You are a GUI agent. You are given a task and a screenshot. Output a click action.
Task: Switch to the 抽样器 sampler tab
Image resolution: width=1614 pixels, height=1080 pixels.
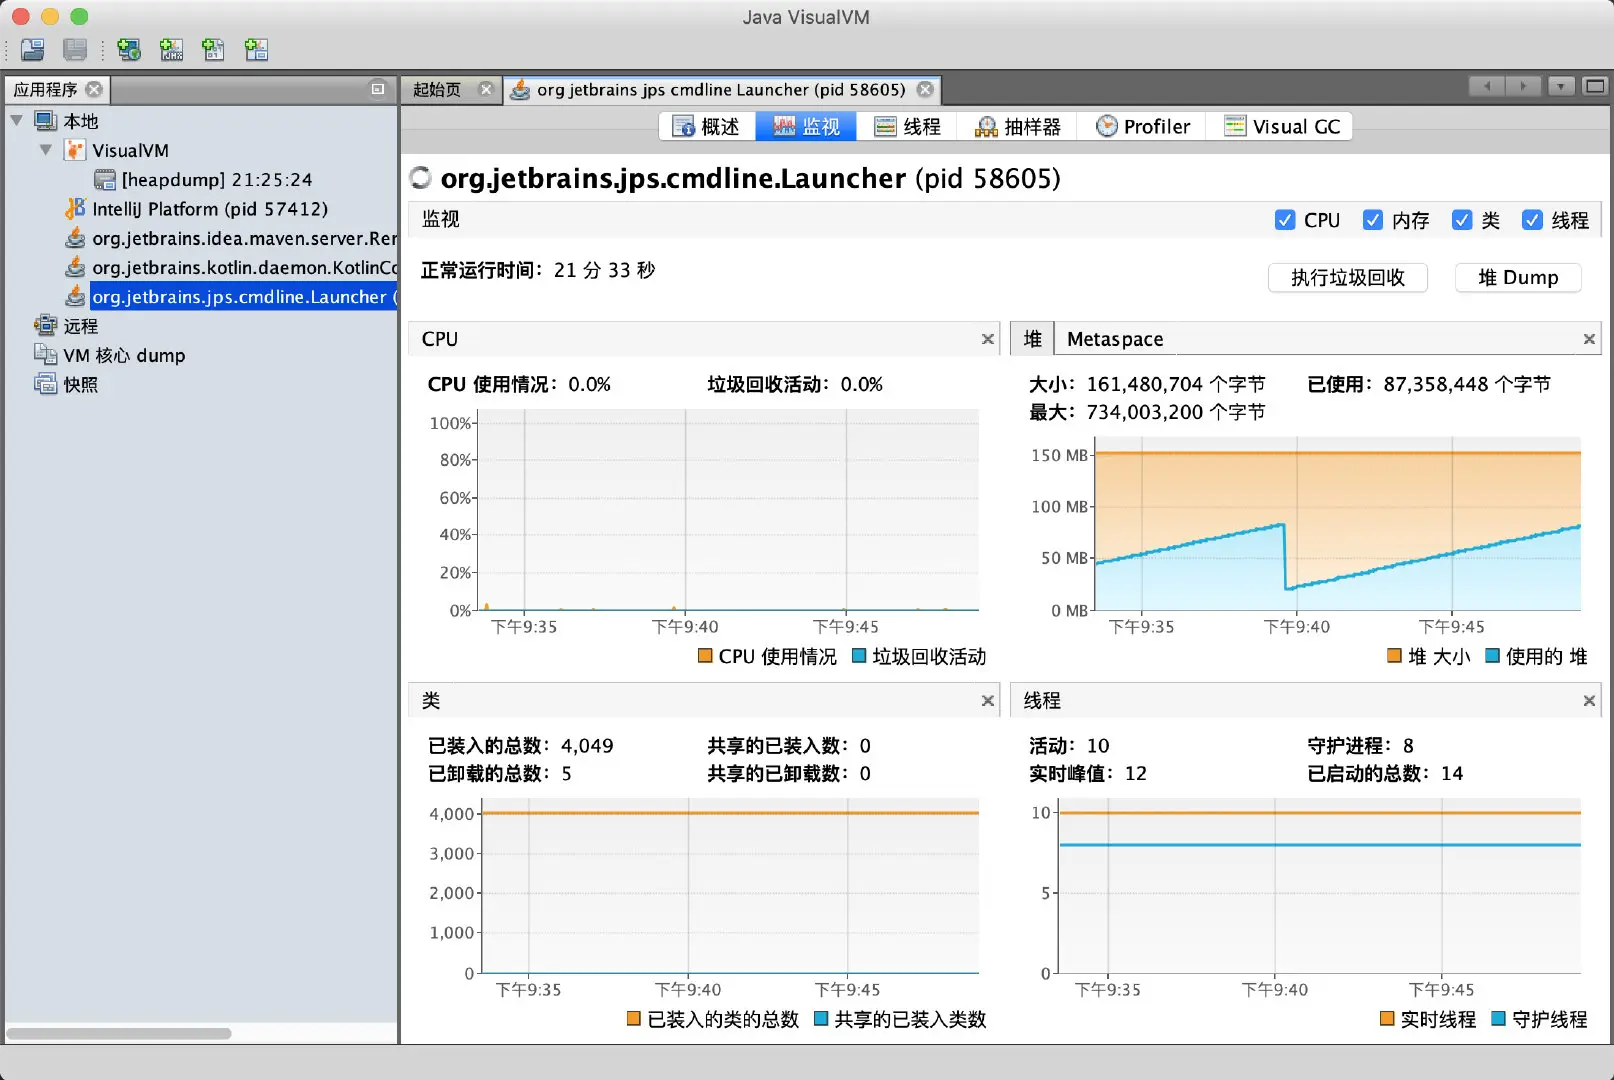pyautogui.click(x=1018, y=126)
